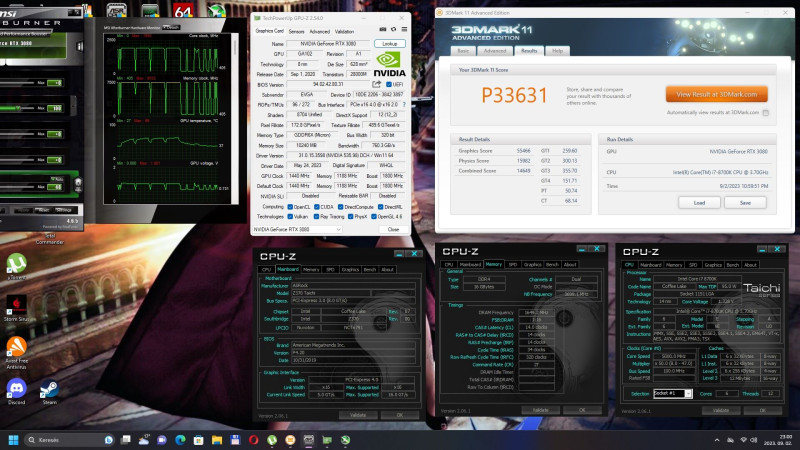Toggle Ray Tracing checkbox in GPU-Z
Image resolution: width=800 pixels, height=450 pixels.
(316, 216)
